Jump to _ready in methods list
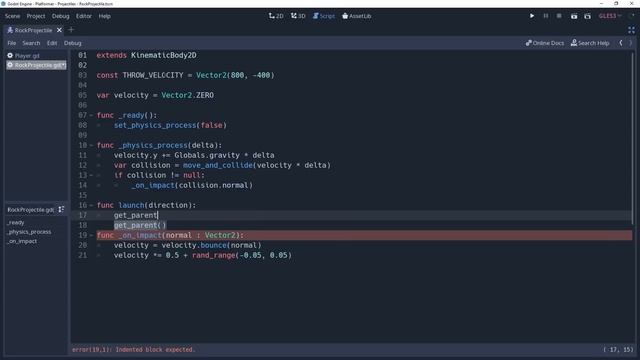The height and width of the screenshot is (360, 640). (16, 222)
